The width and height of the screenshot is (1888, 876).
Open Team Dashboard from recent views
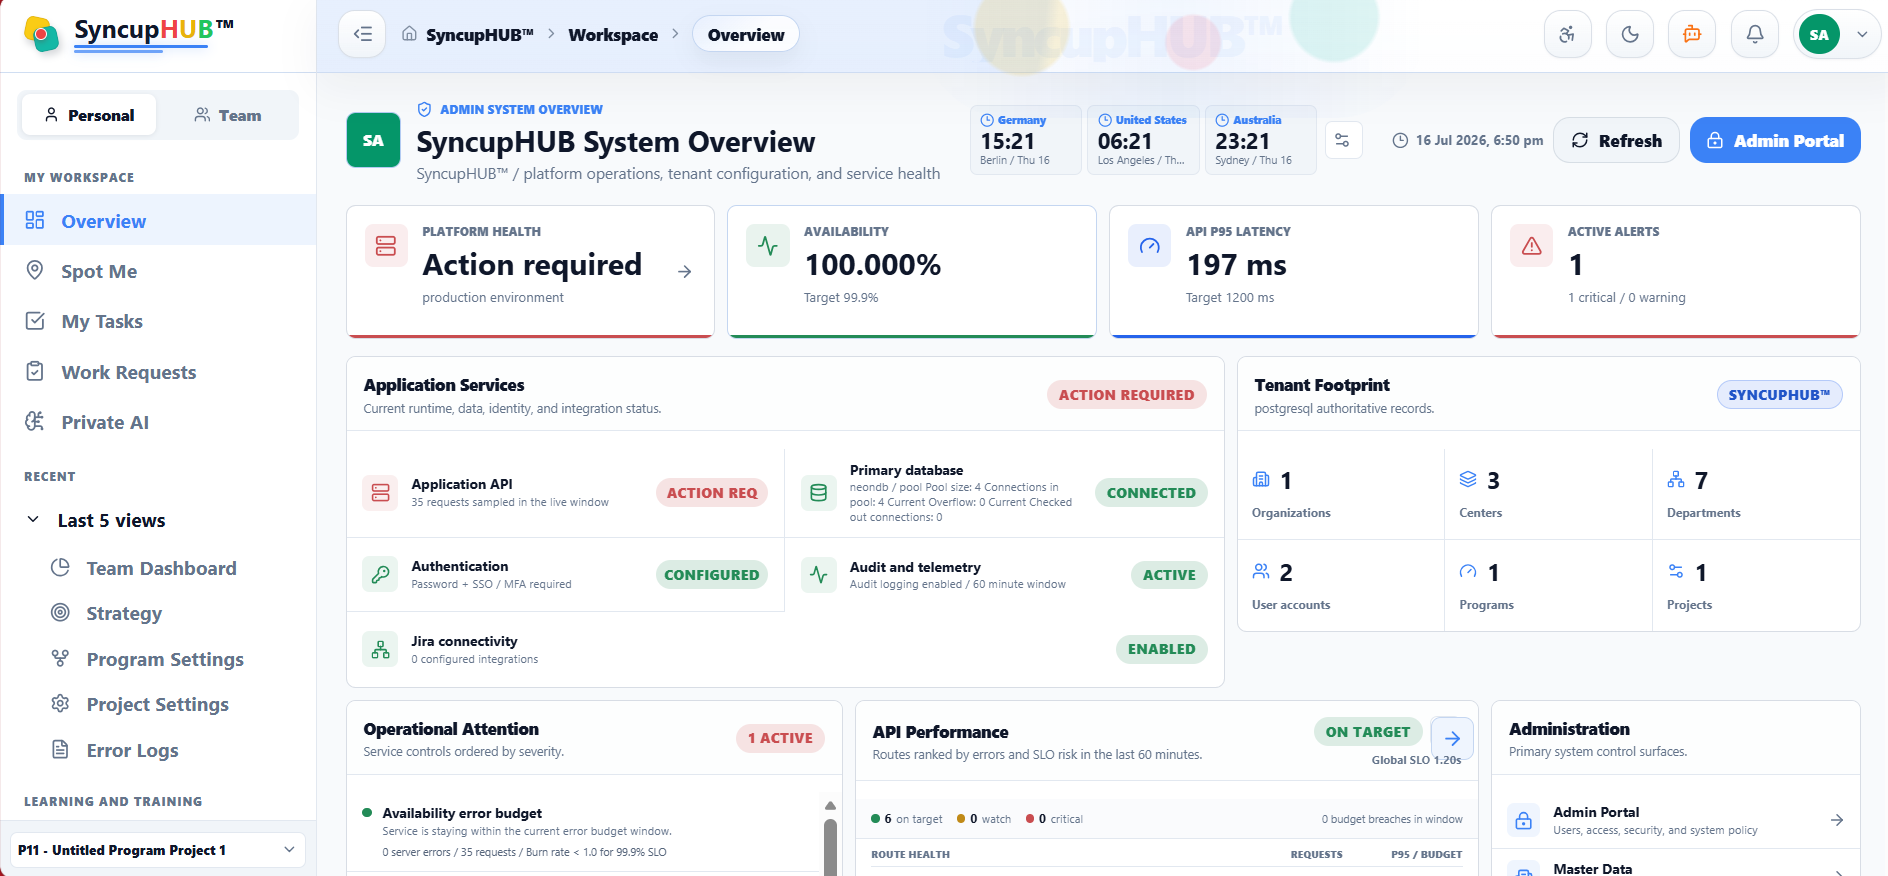click(x=160, y=568)
